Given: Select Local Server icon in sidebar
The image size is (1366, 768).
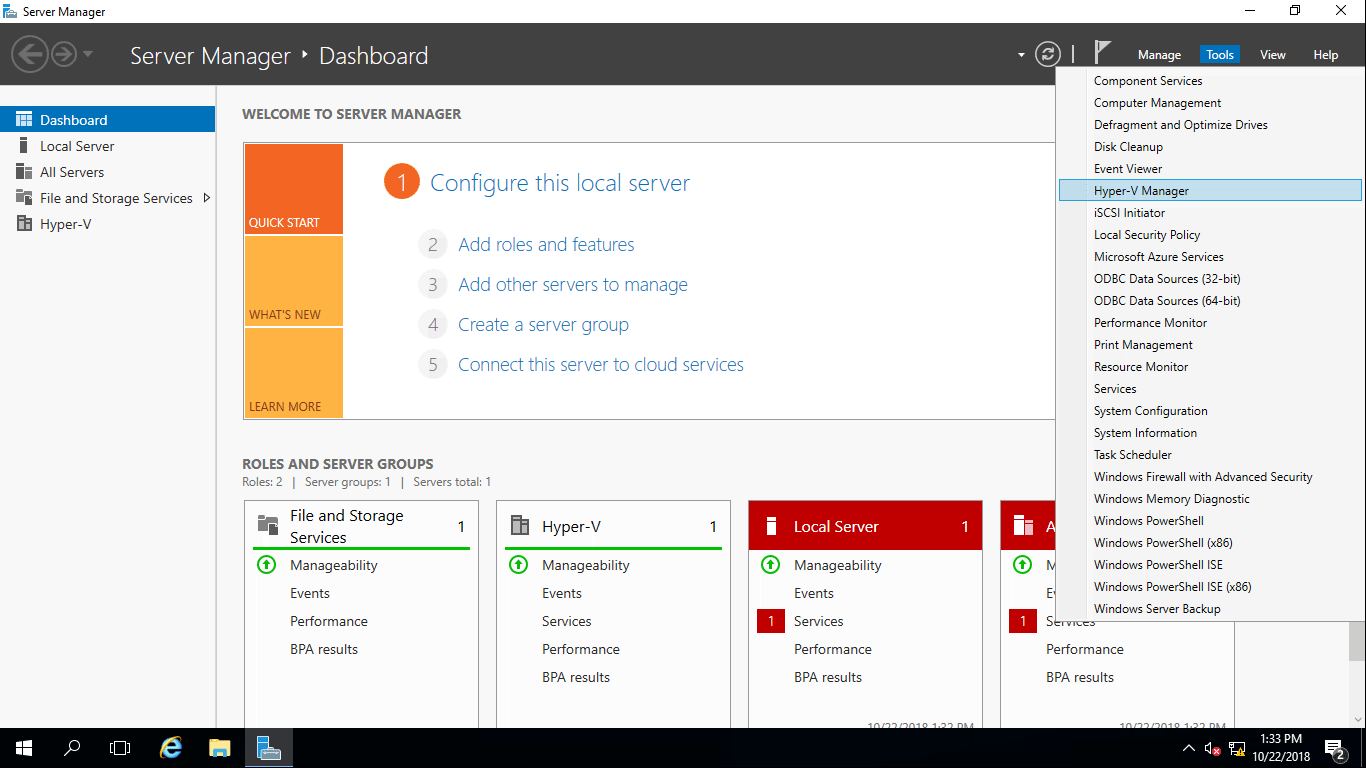Looking at the screenshot, I should 24,145.
